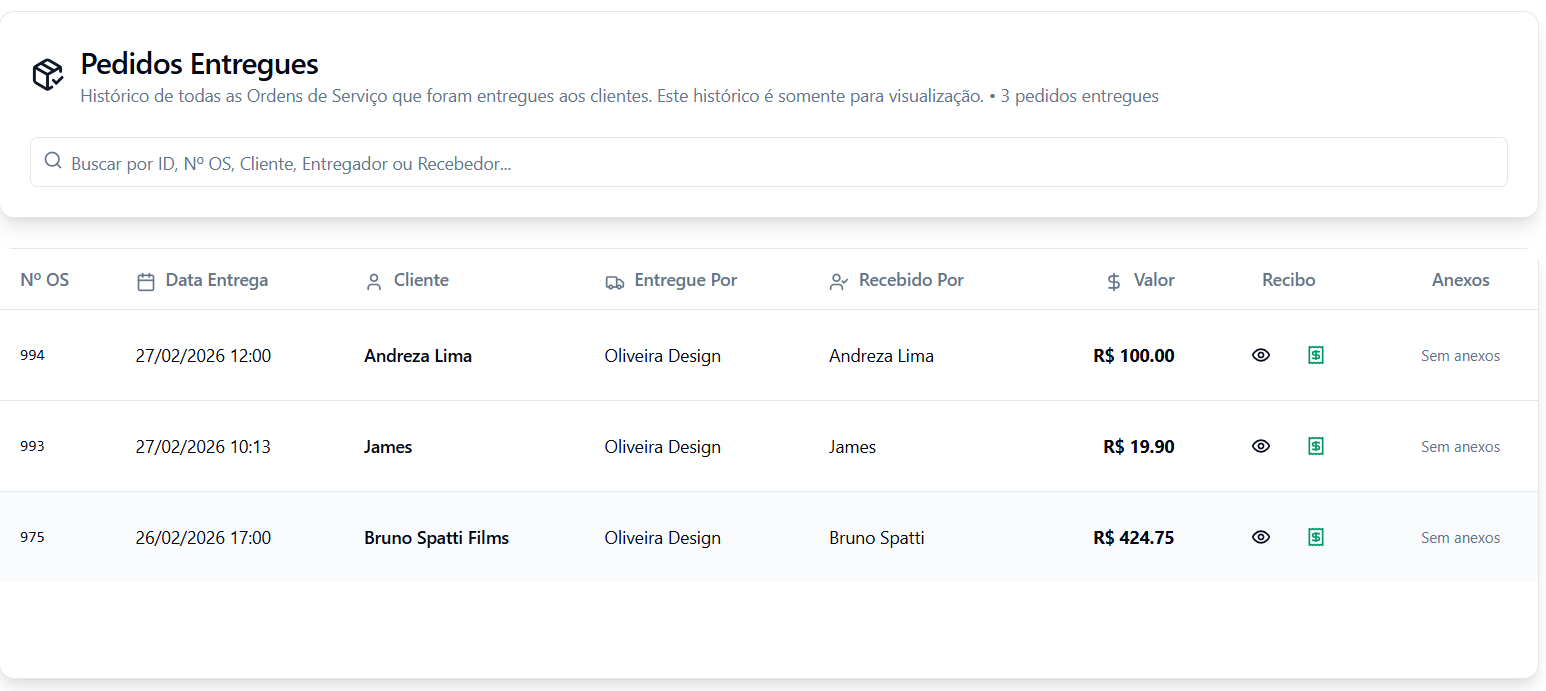Click the magnifier icon in the search bar
This screenshot has height=691, width=1546.
[x=53, y=161]
